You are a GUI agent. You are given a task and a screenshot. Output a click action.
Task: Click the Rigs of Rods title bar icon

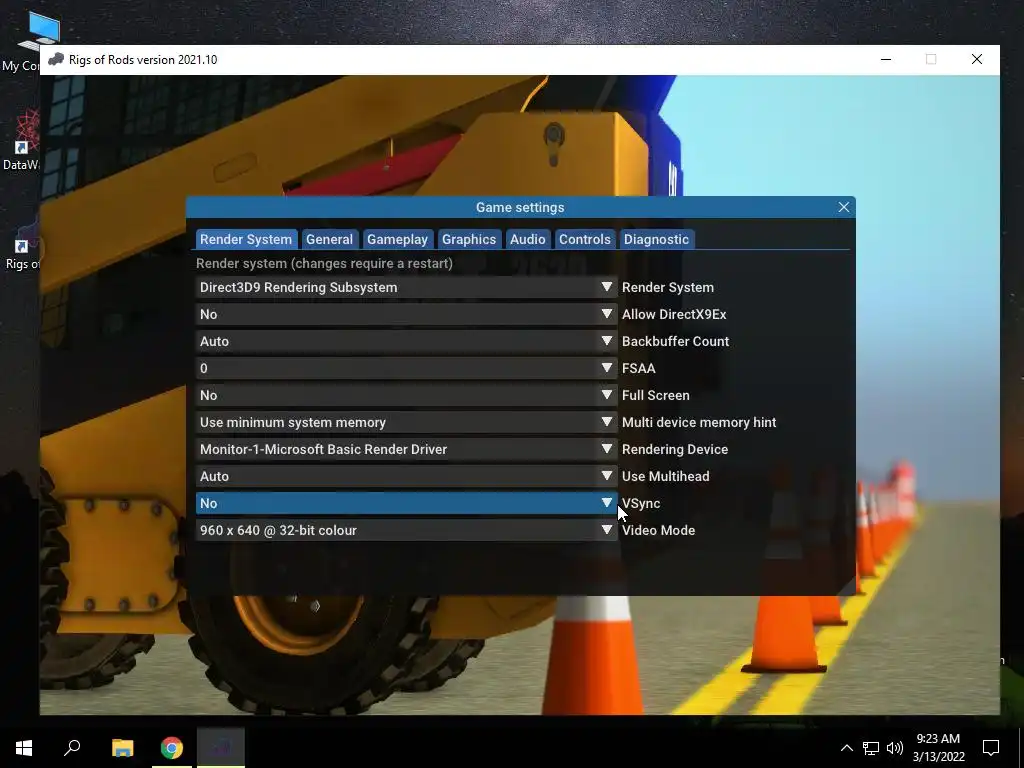click(56, 59)
